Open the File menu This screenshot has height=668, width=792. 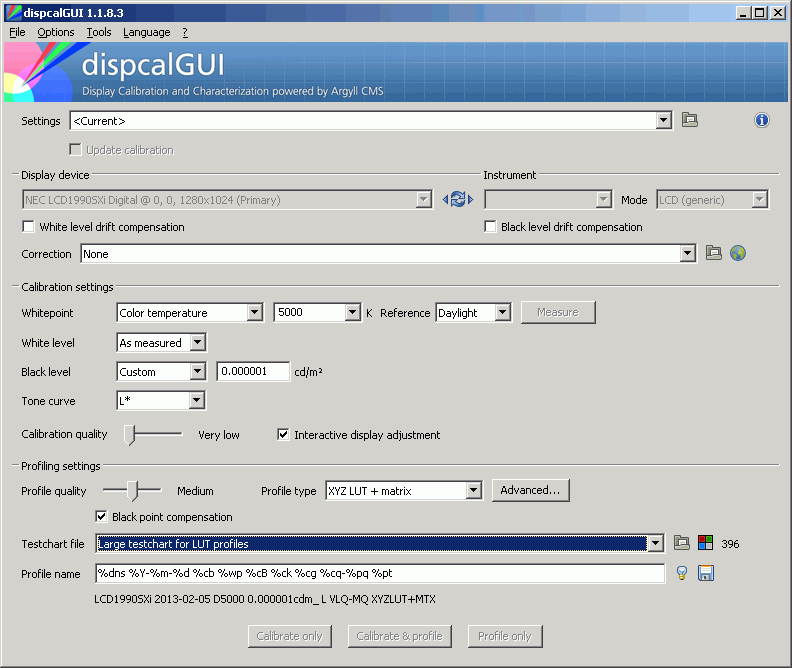pyautogui.click(x=17, y=32)
